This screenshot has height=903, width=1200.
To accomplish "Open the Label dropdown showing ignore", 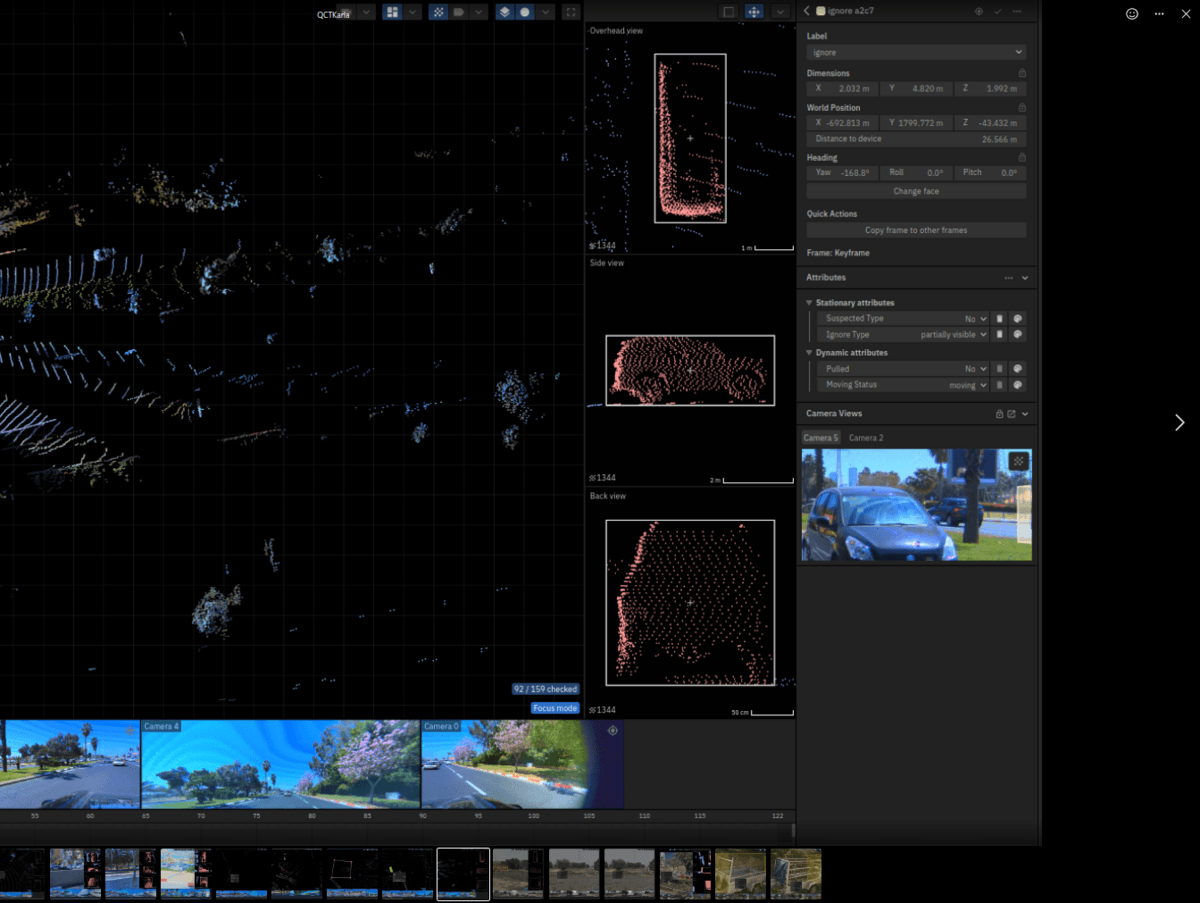I will pos(916,52).
